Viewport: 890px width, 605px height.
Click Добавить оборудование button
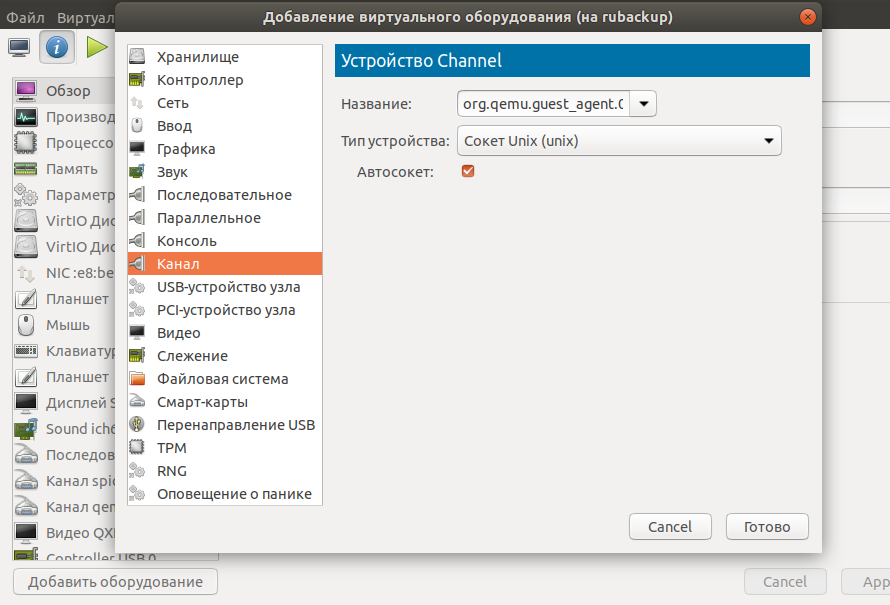click(115, 582)
